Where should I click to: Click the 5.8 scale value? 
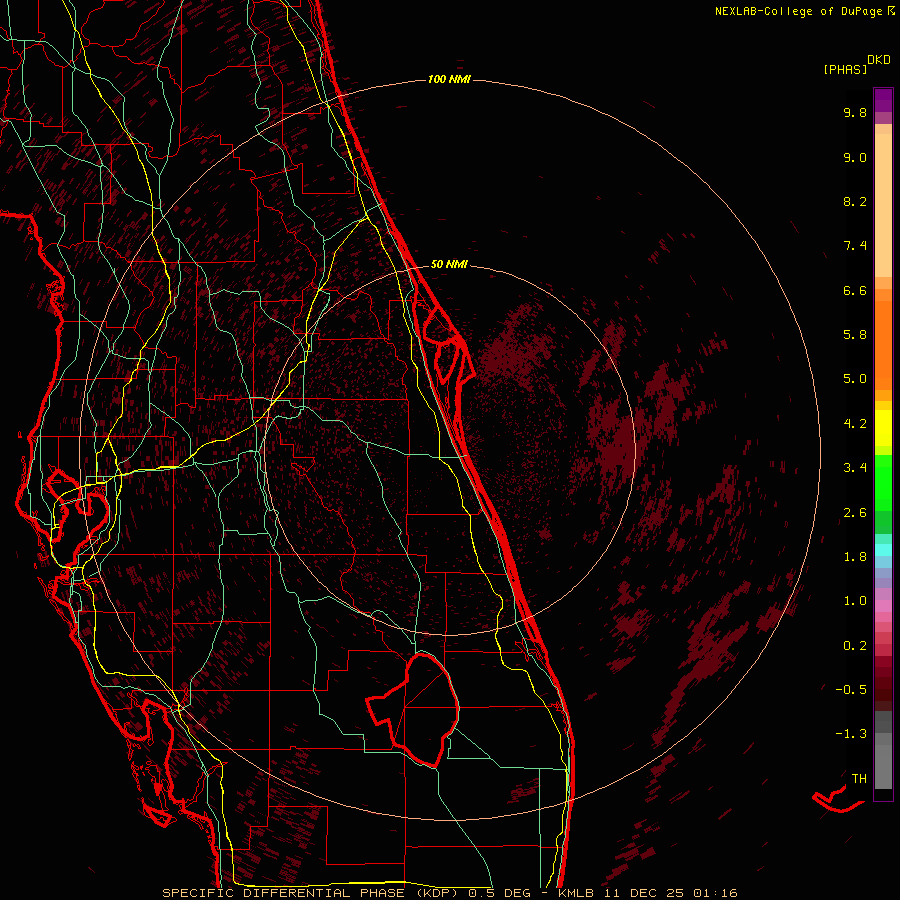point(855,335)
